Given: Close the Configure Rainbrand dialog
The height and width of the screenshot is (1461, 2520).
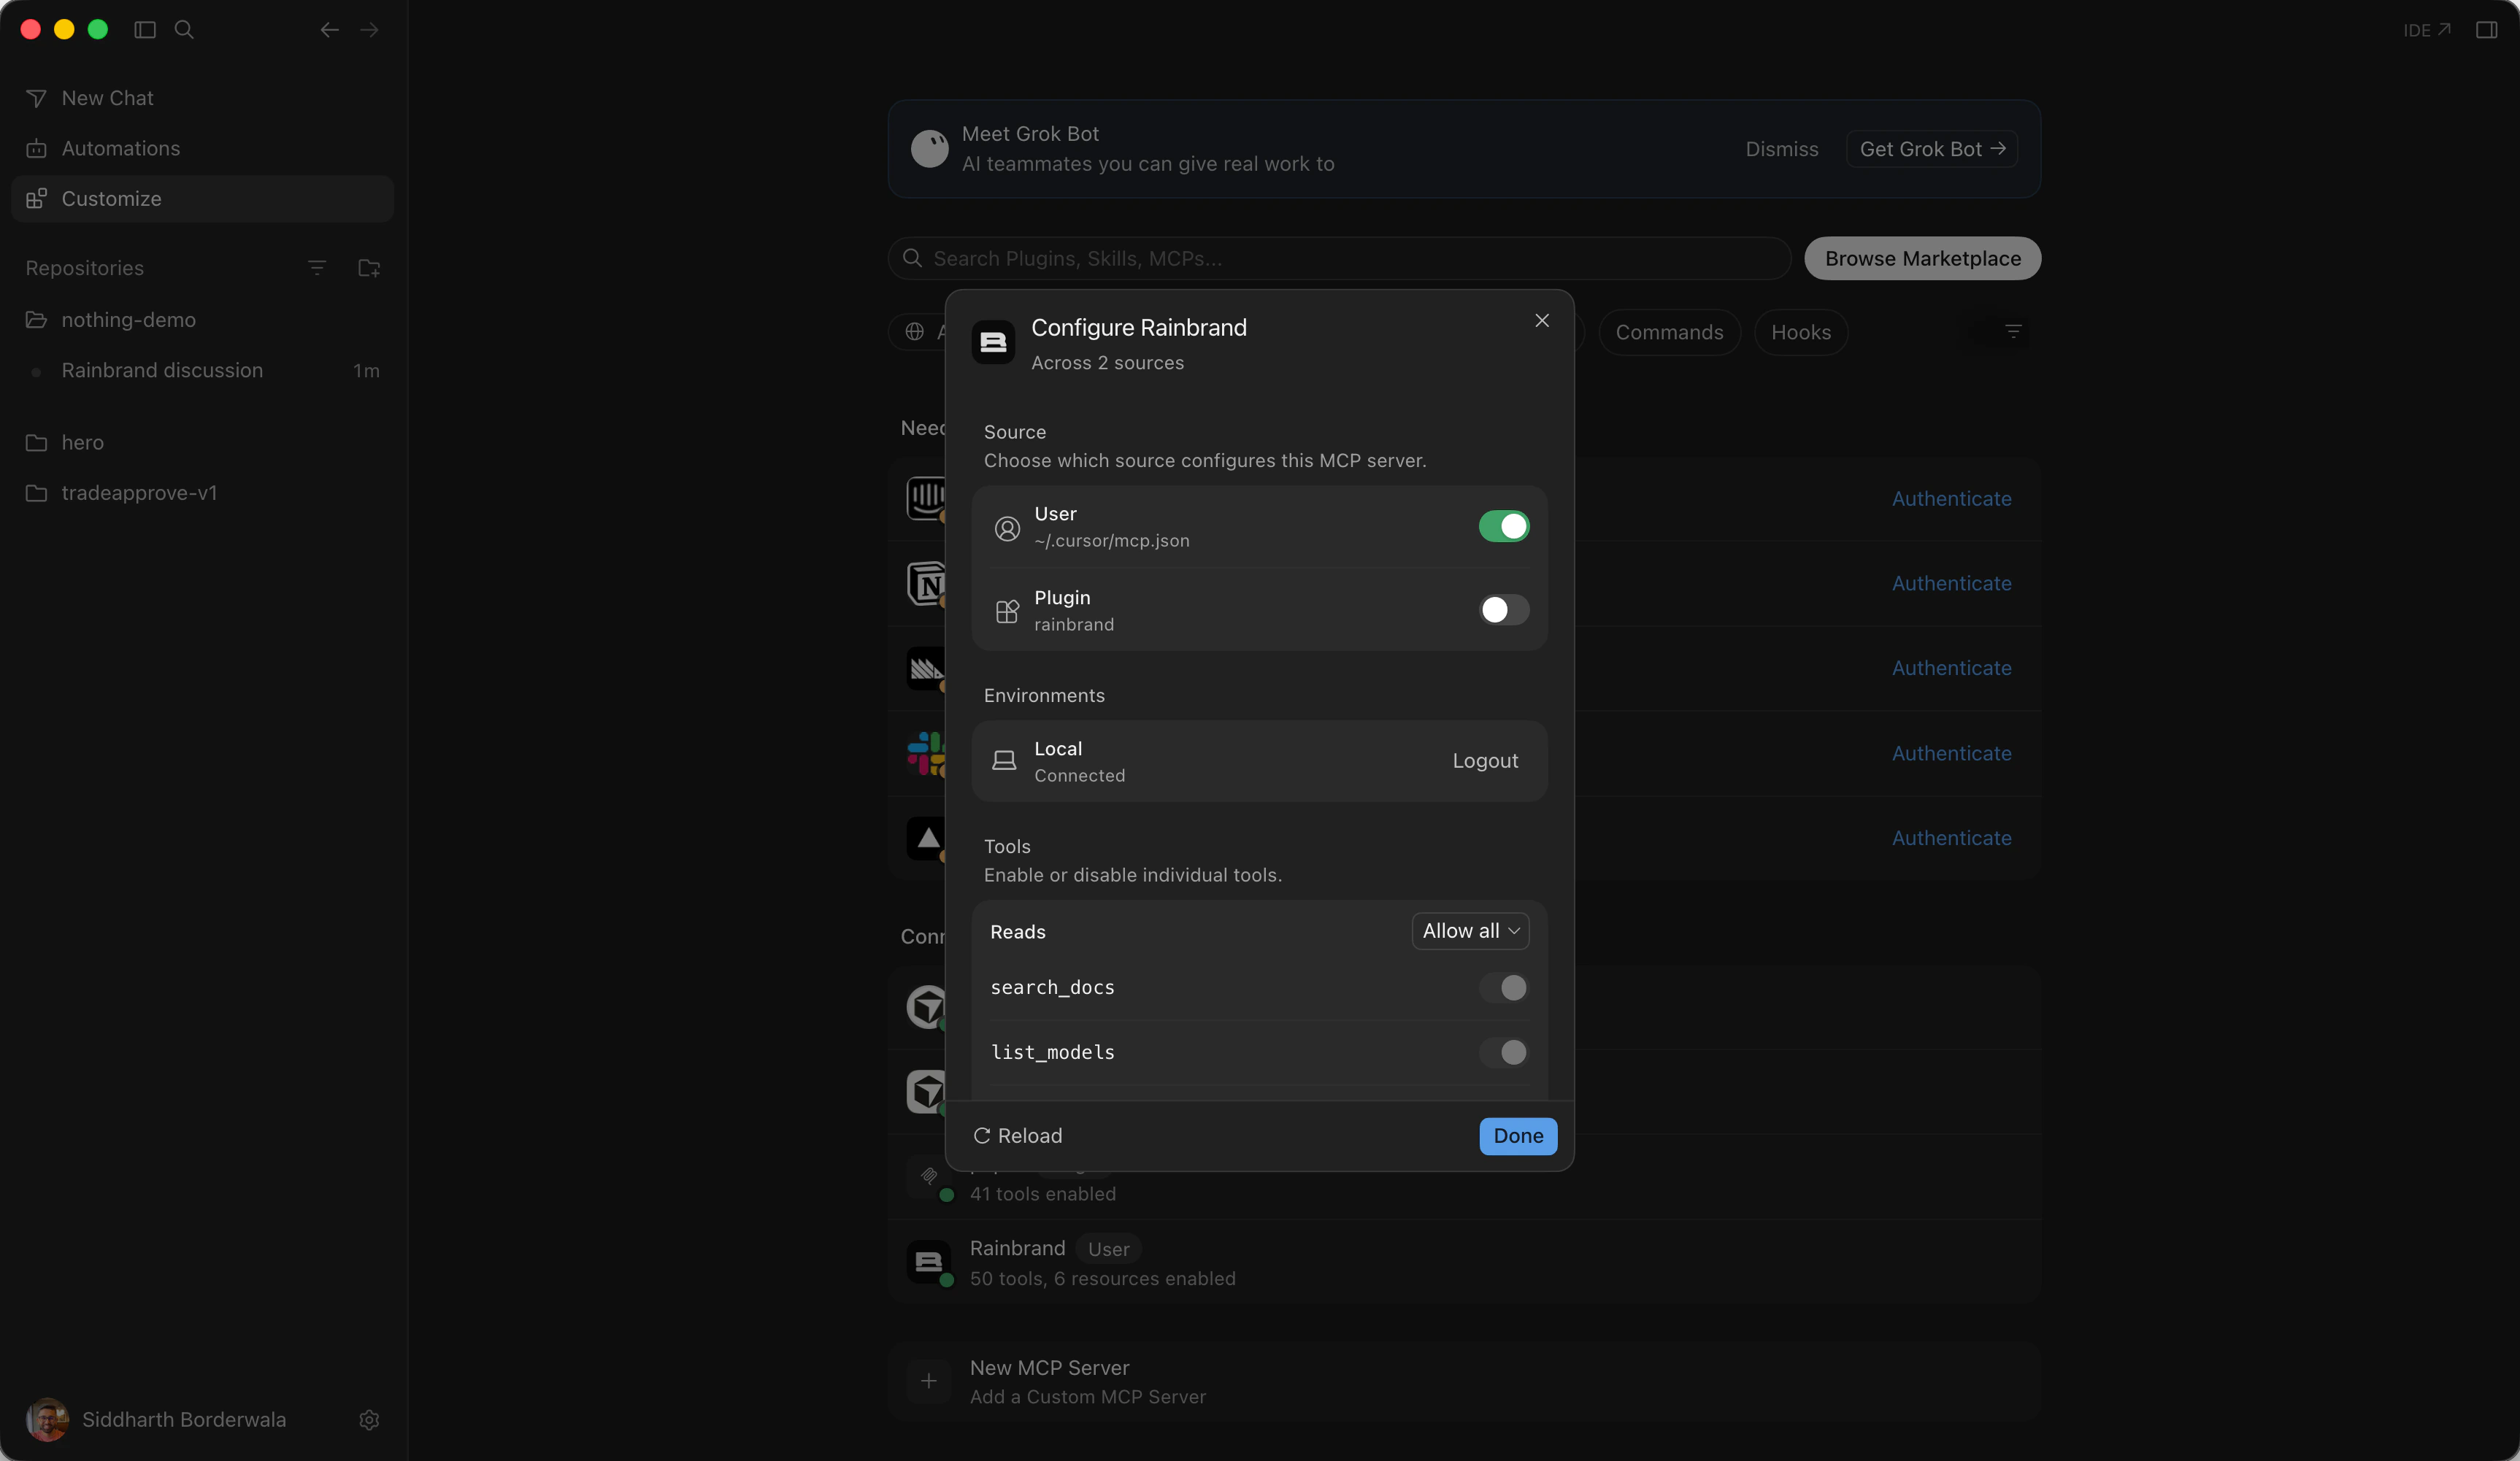Looking at the screenshot, I should [x=1542, y=320].
